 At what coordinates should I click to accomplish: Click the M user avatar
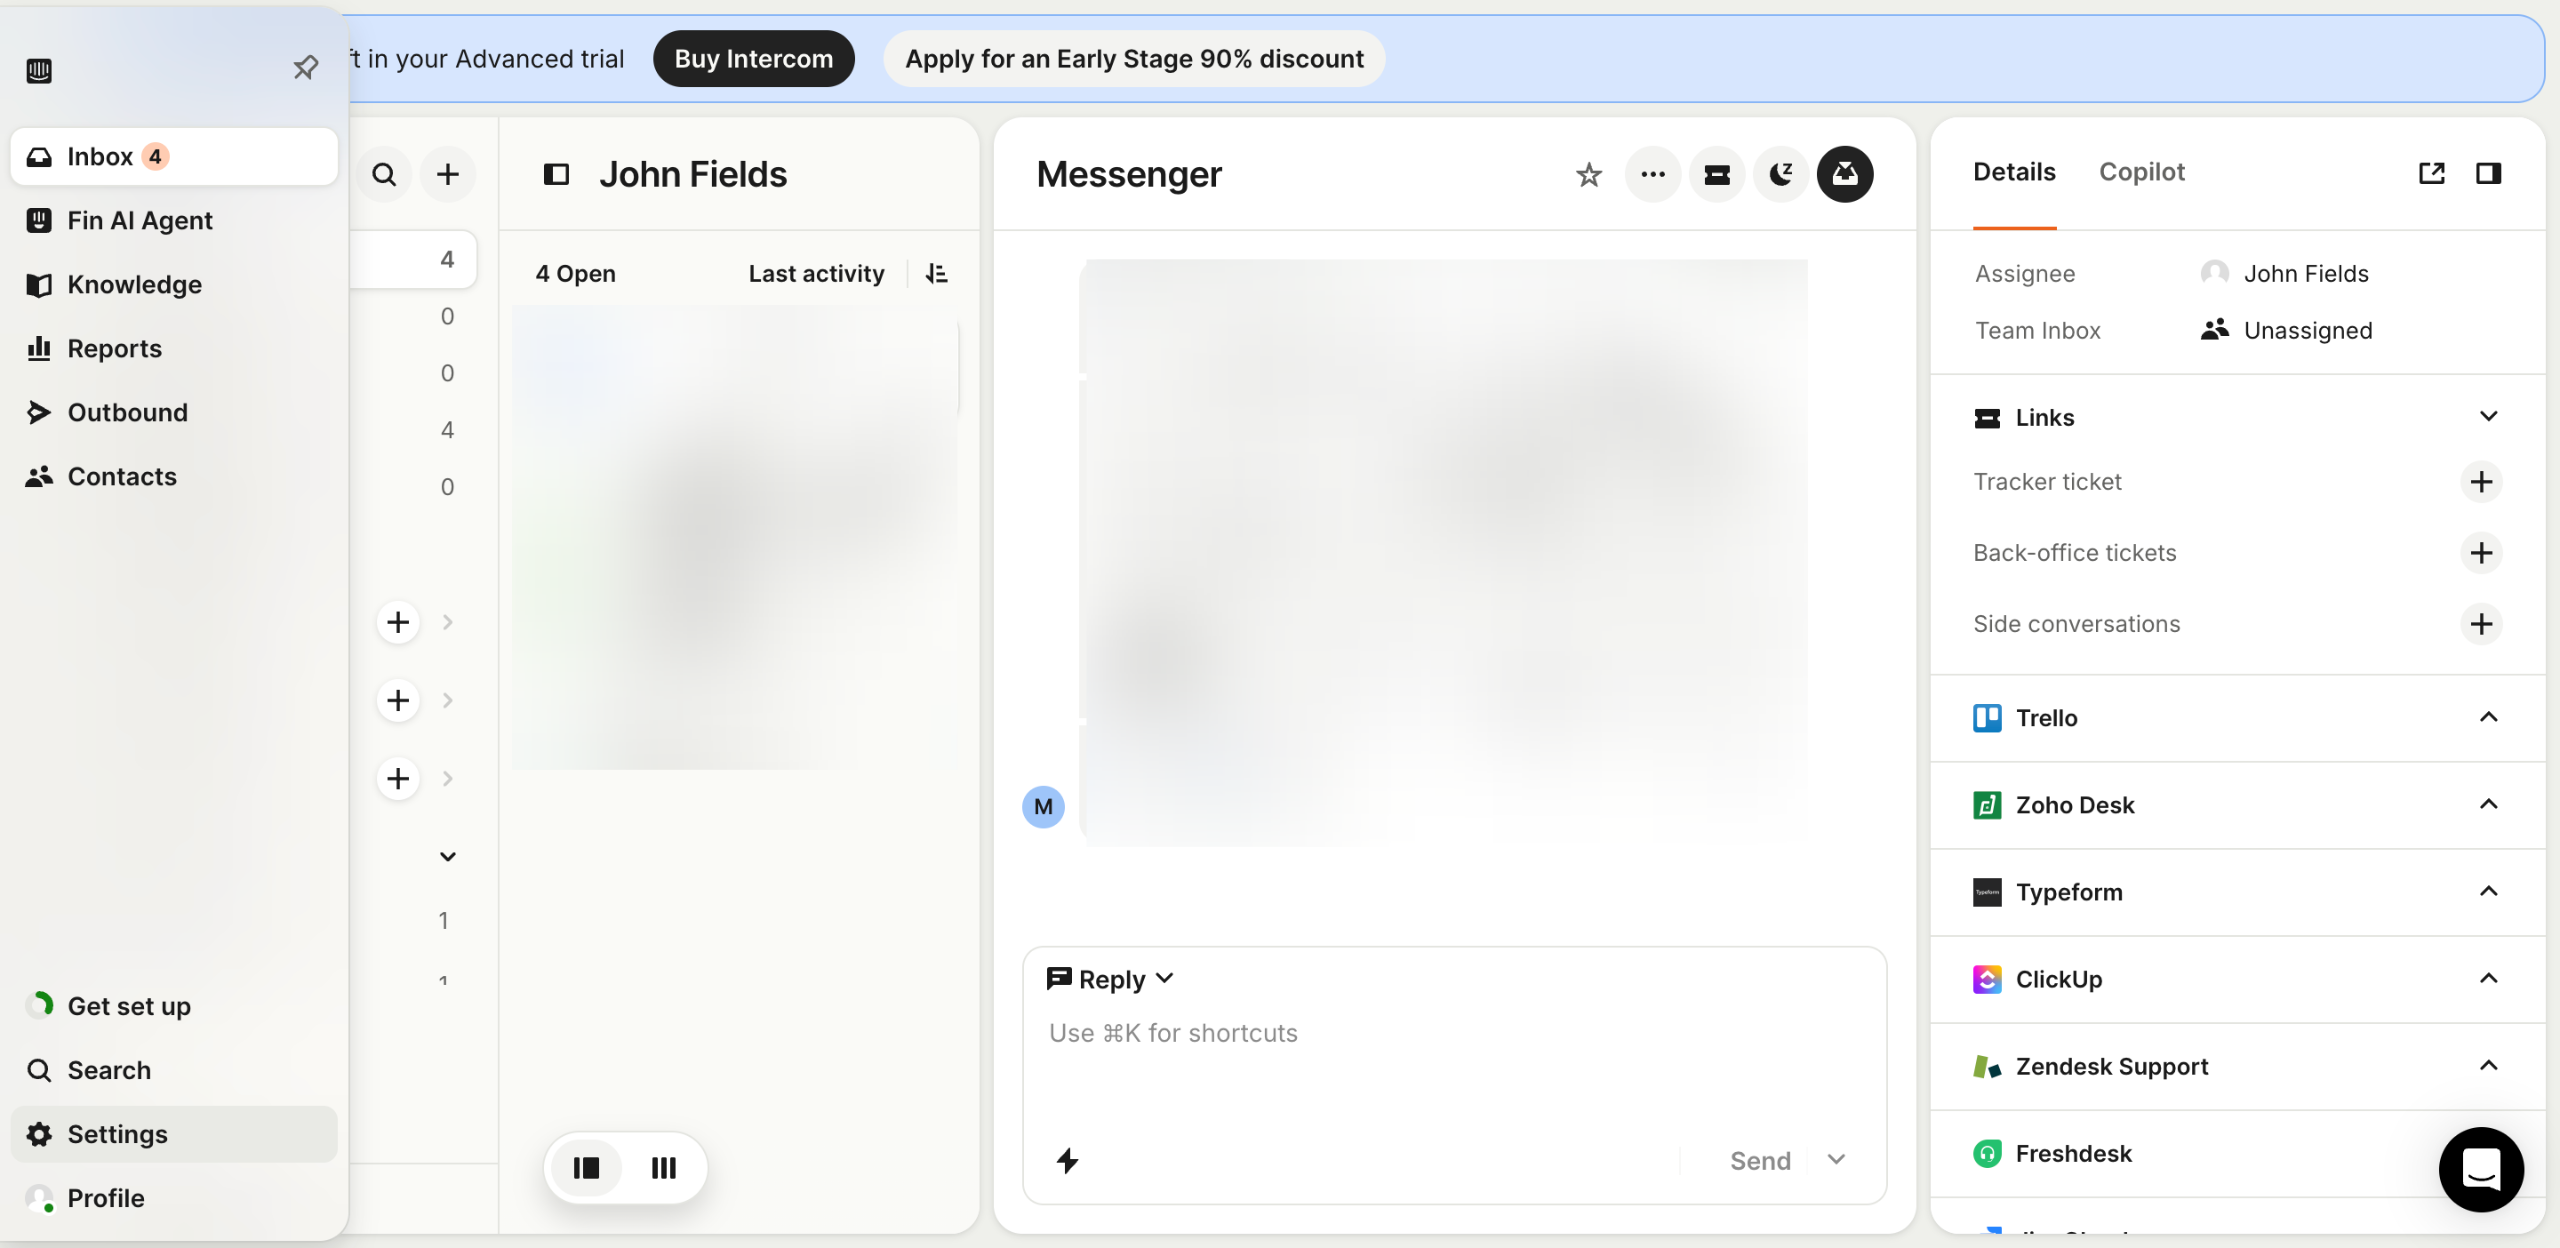click(x=1043, y=807)
